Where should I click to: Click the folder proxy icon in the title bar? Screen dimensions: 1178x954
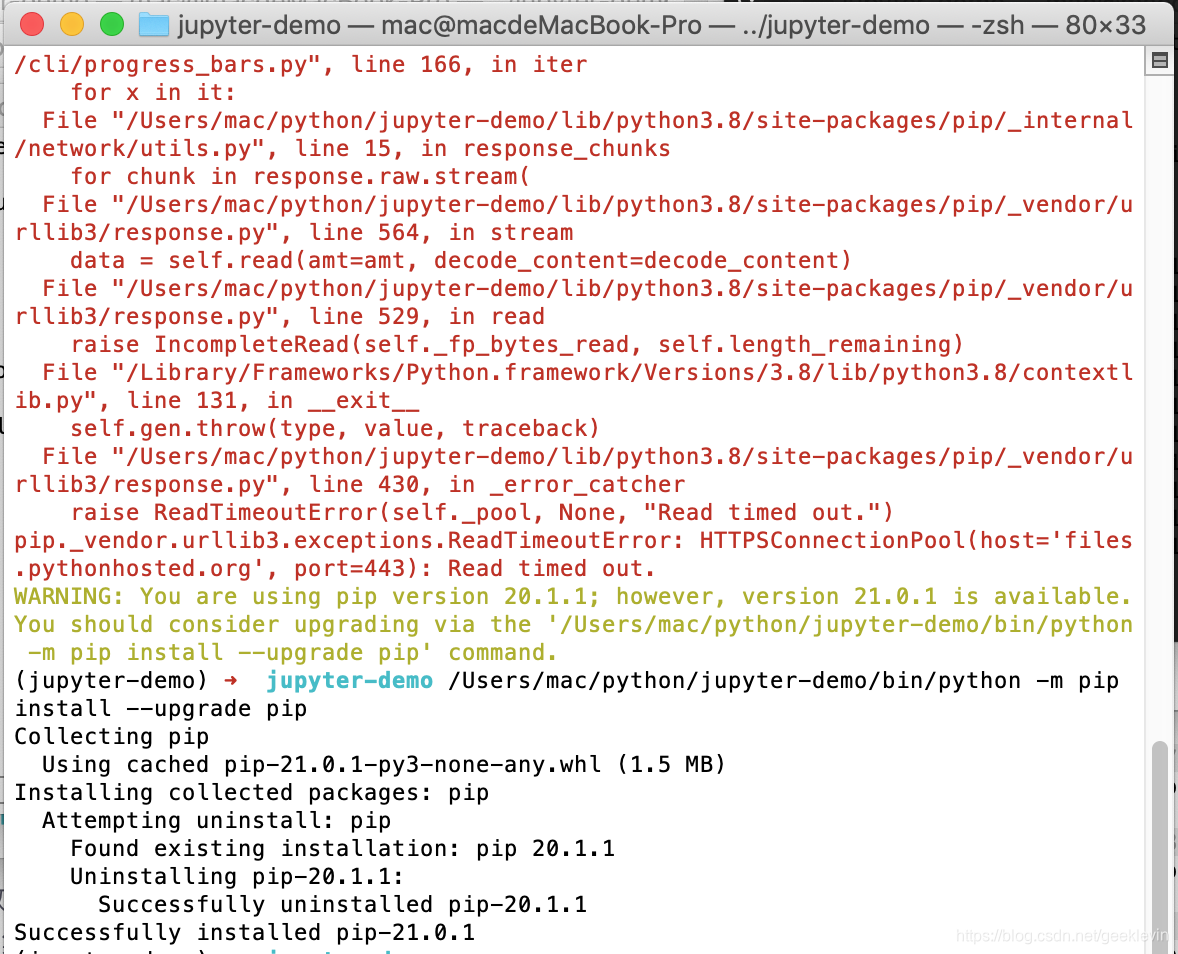tap(154, 25)
